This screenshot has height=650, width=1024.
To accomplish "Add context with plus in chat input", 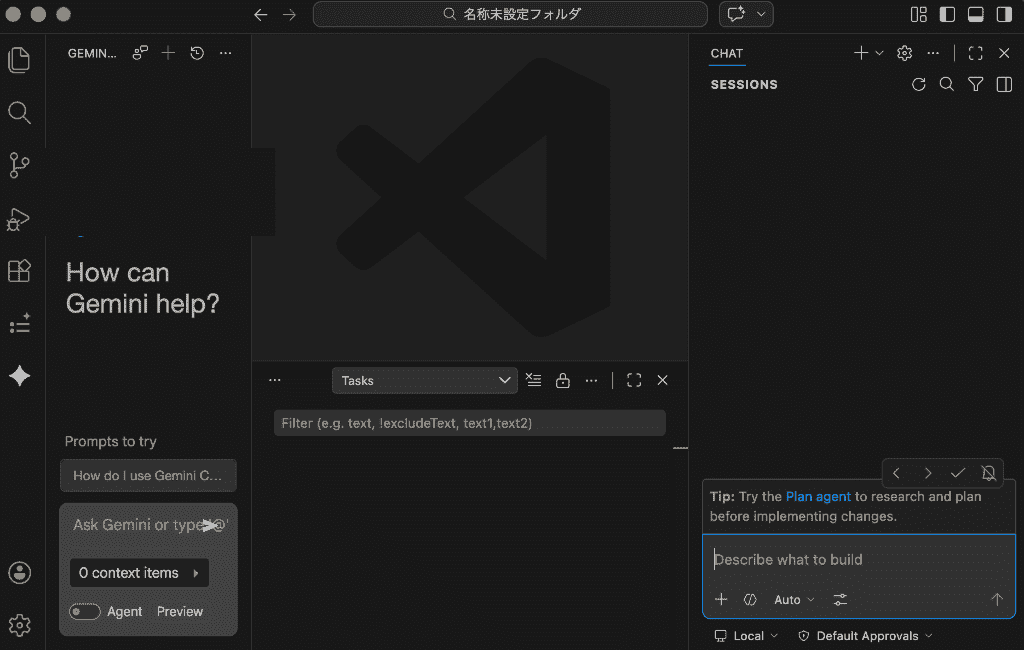I will point(721,600).
